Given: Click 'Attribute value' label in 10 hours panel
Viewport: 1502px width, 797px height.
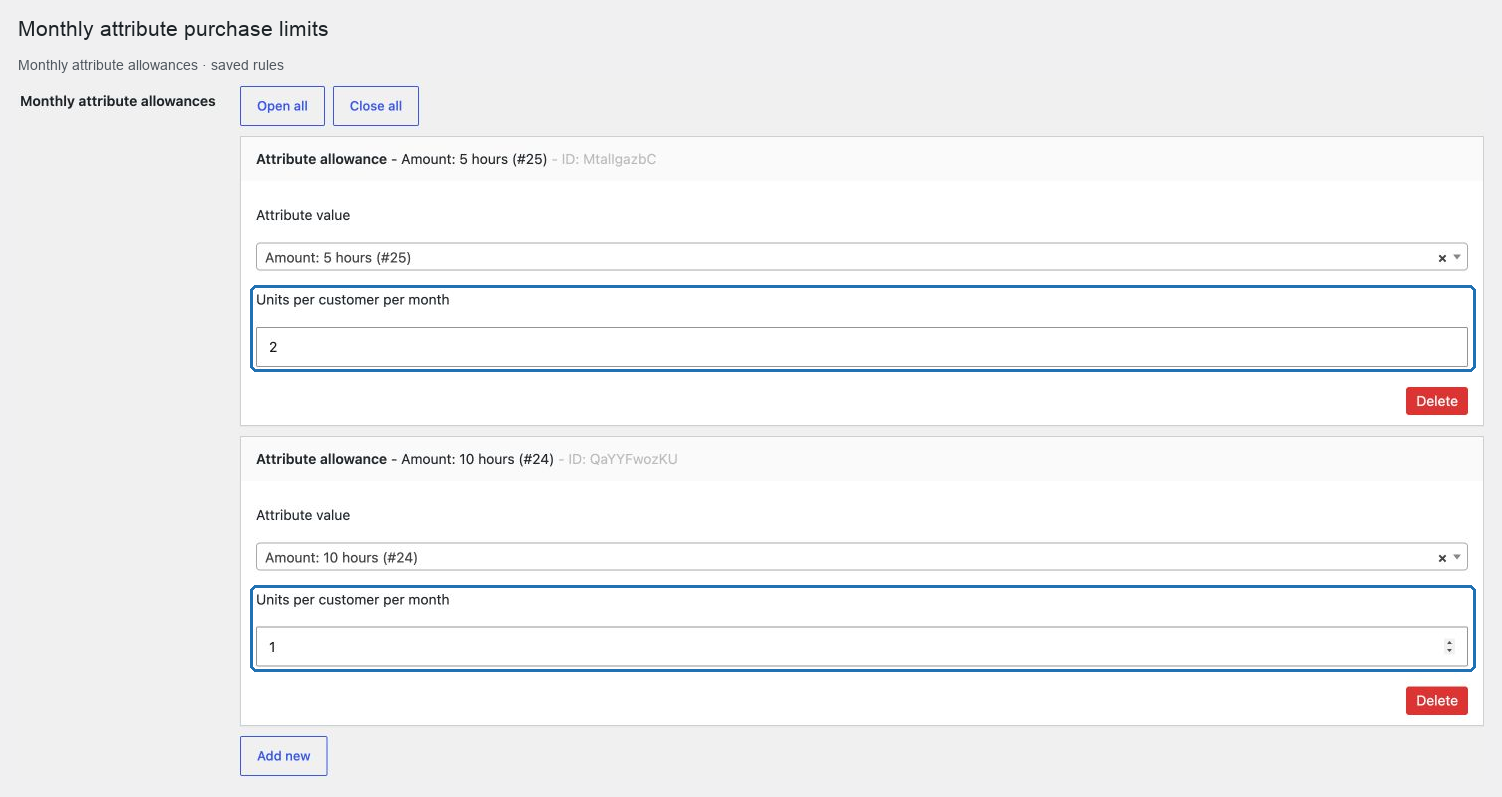Looking at the screenshot, I should pos(303,515).
